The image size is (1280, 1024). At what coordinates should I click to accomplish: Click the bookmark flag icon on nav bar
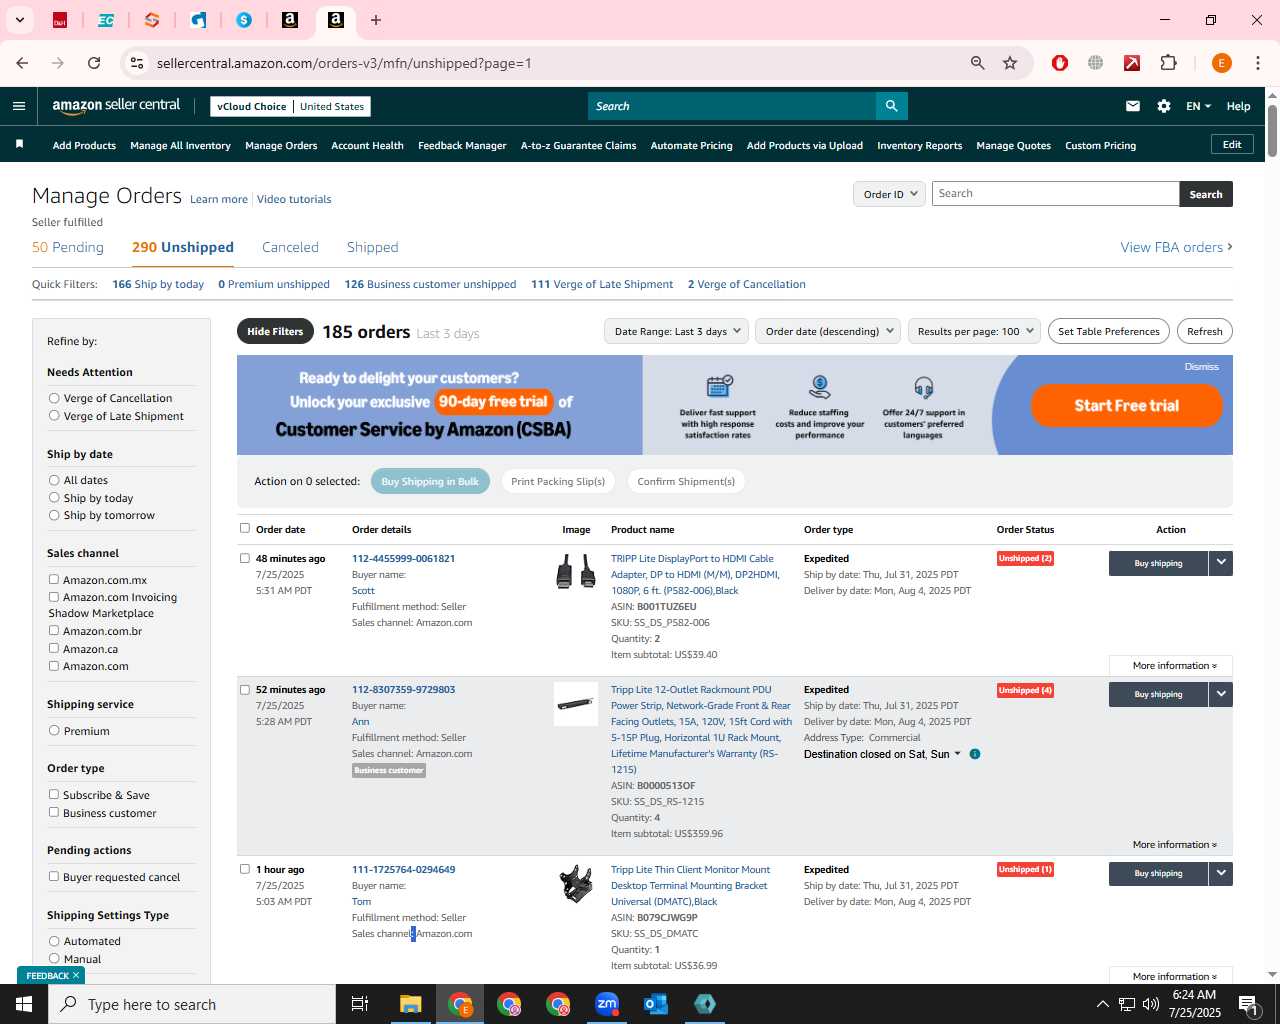click(19, 145)
